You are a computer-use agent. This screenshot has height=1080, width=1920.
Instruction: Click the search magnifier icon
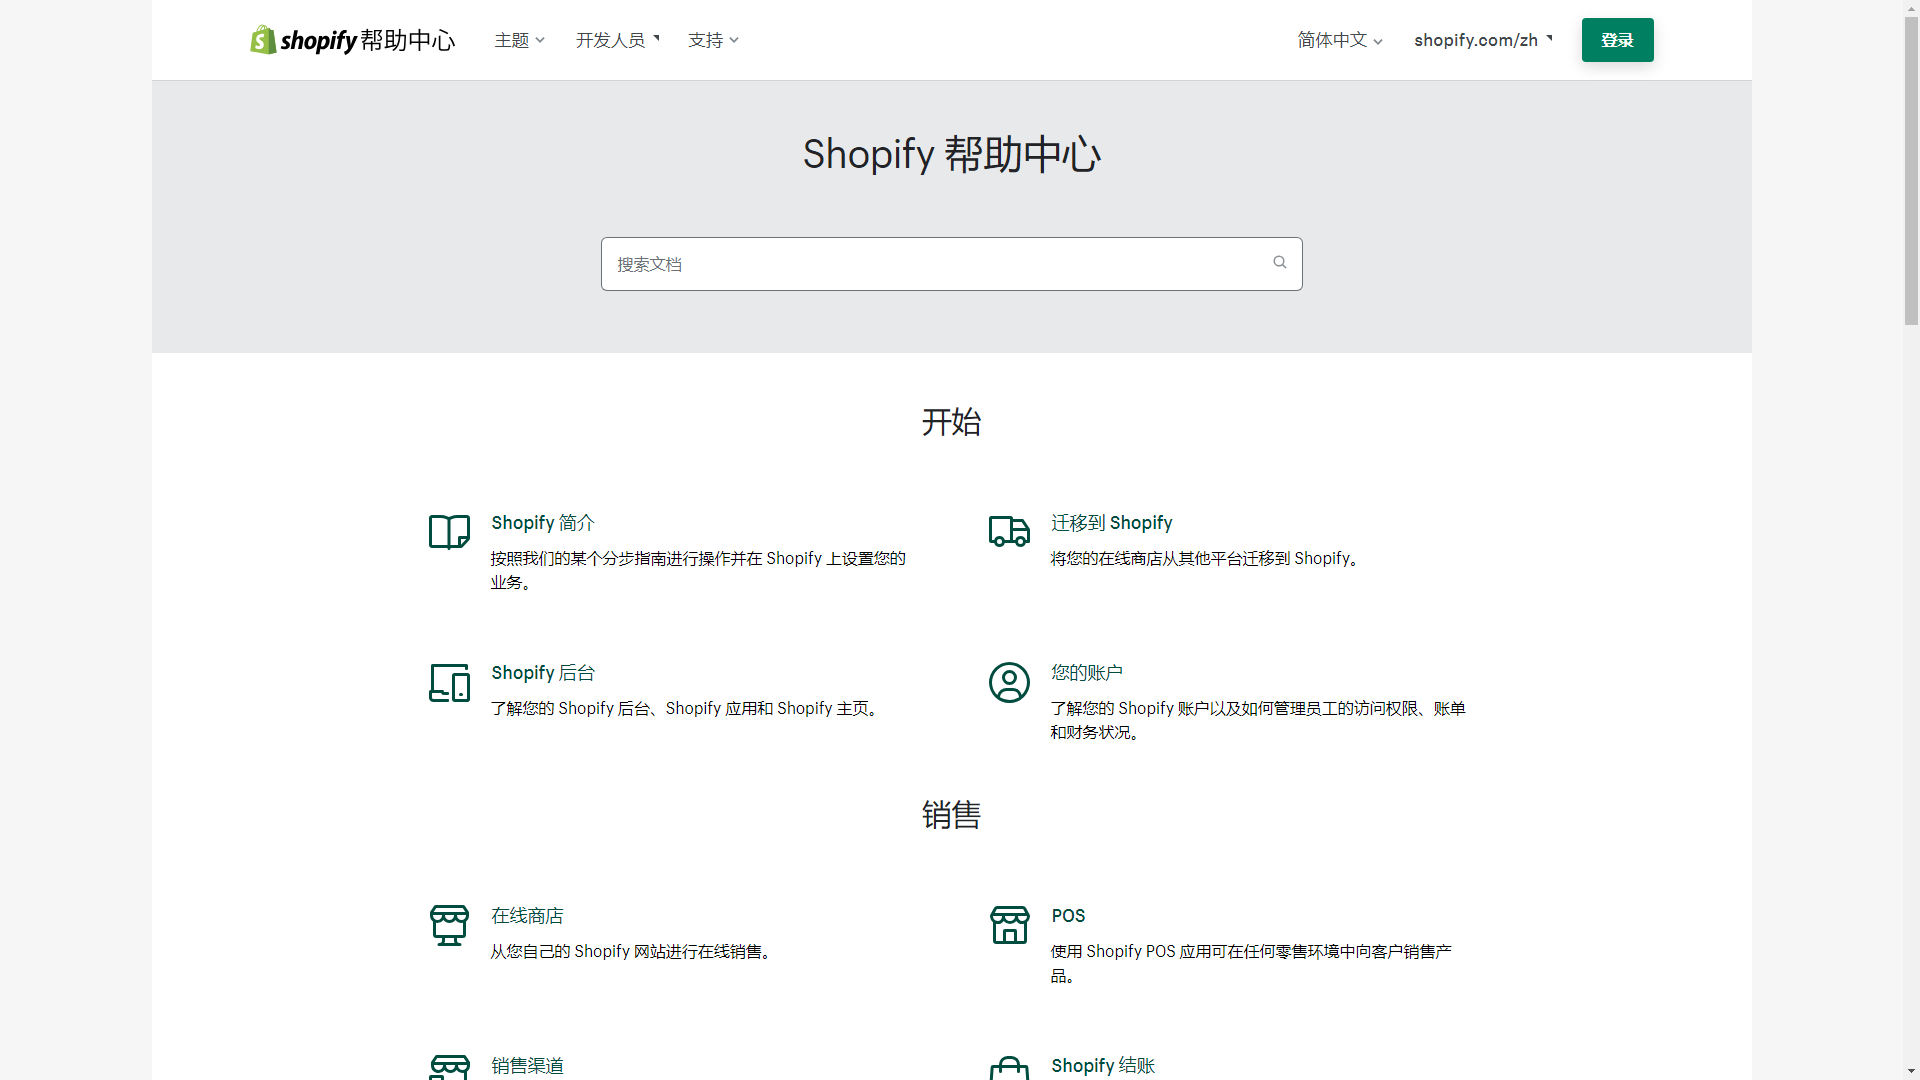[x=1279, y=262]
